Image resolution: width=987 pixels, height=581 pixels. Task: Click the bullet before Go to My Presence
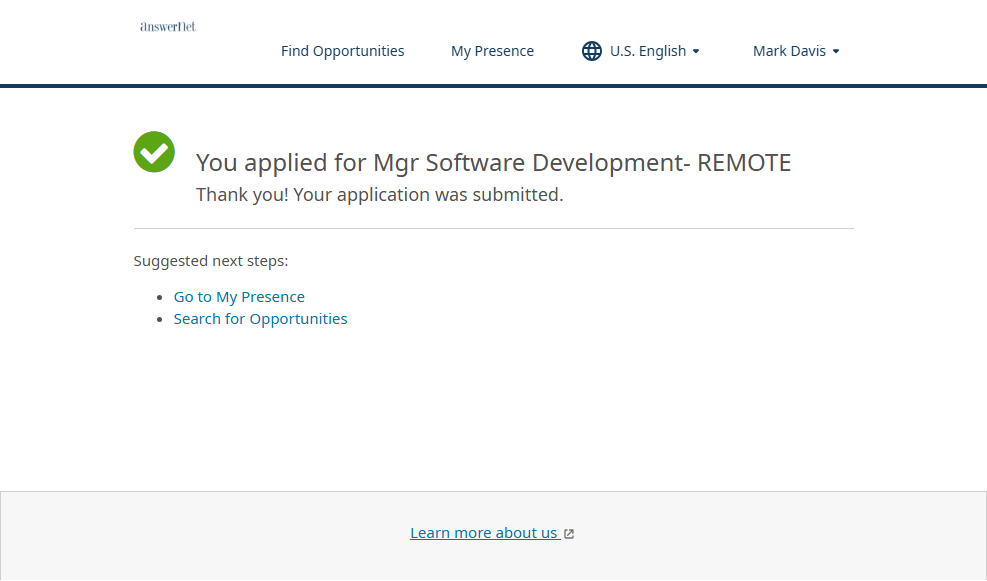(x=161, y=297)
